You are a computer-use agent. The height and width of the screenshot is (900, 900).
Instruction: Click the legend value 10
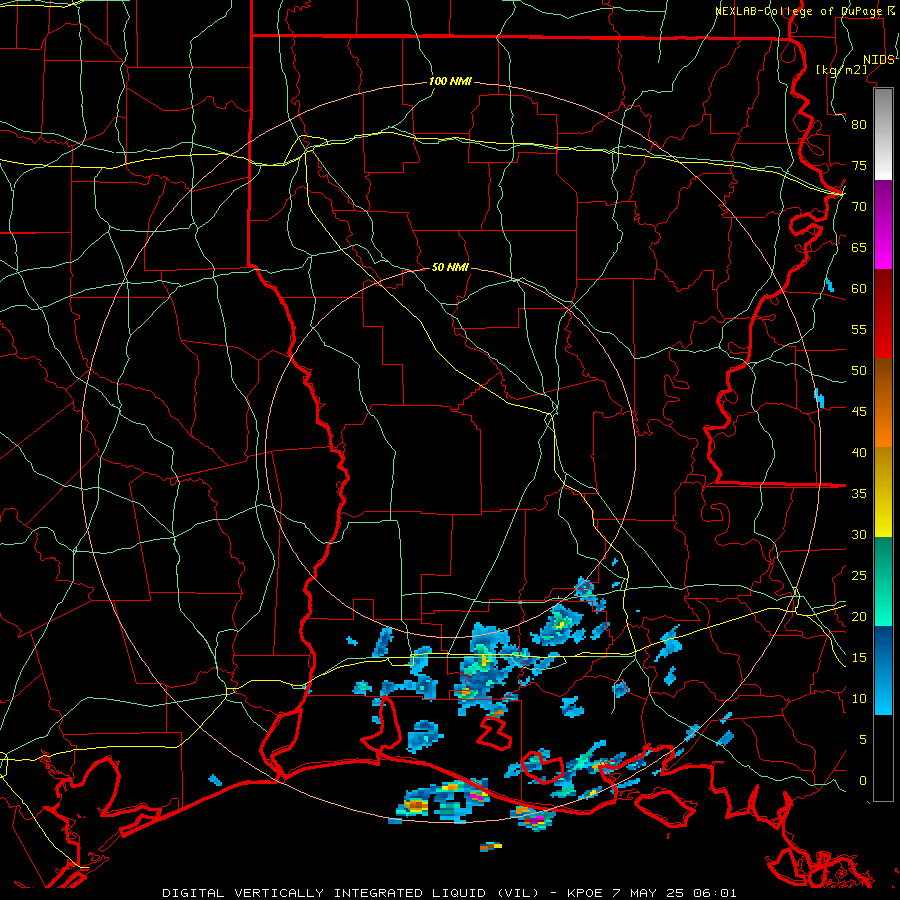[x=859, y=699]
